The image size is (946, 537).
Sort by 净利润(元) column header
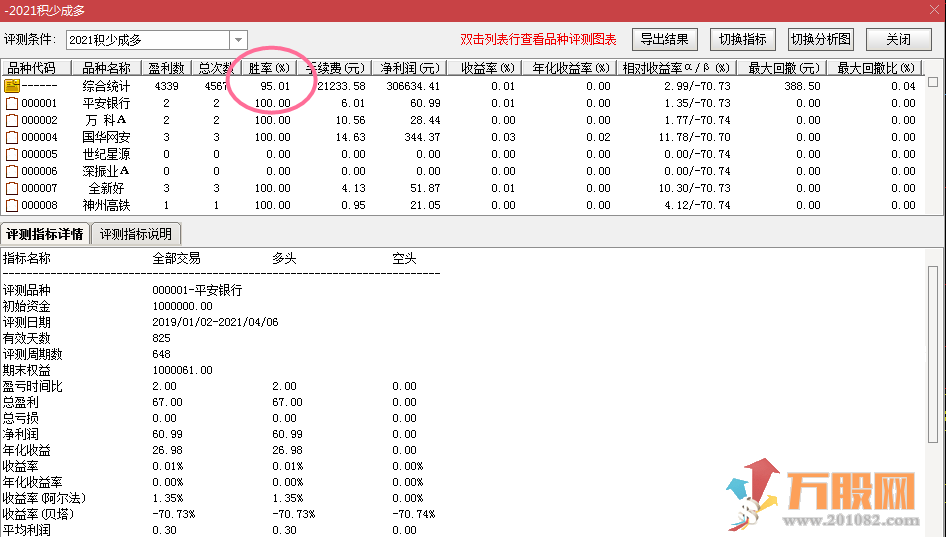coord(410,68)
